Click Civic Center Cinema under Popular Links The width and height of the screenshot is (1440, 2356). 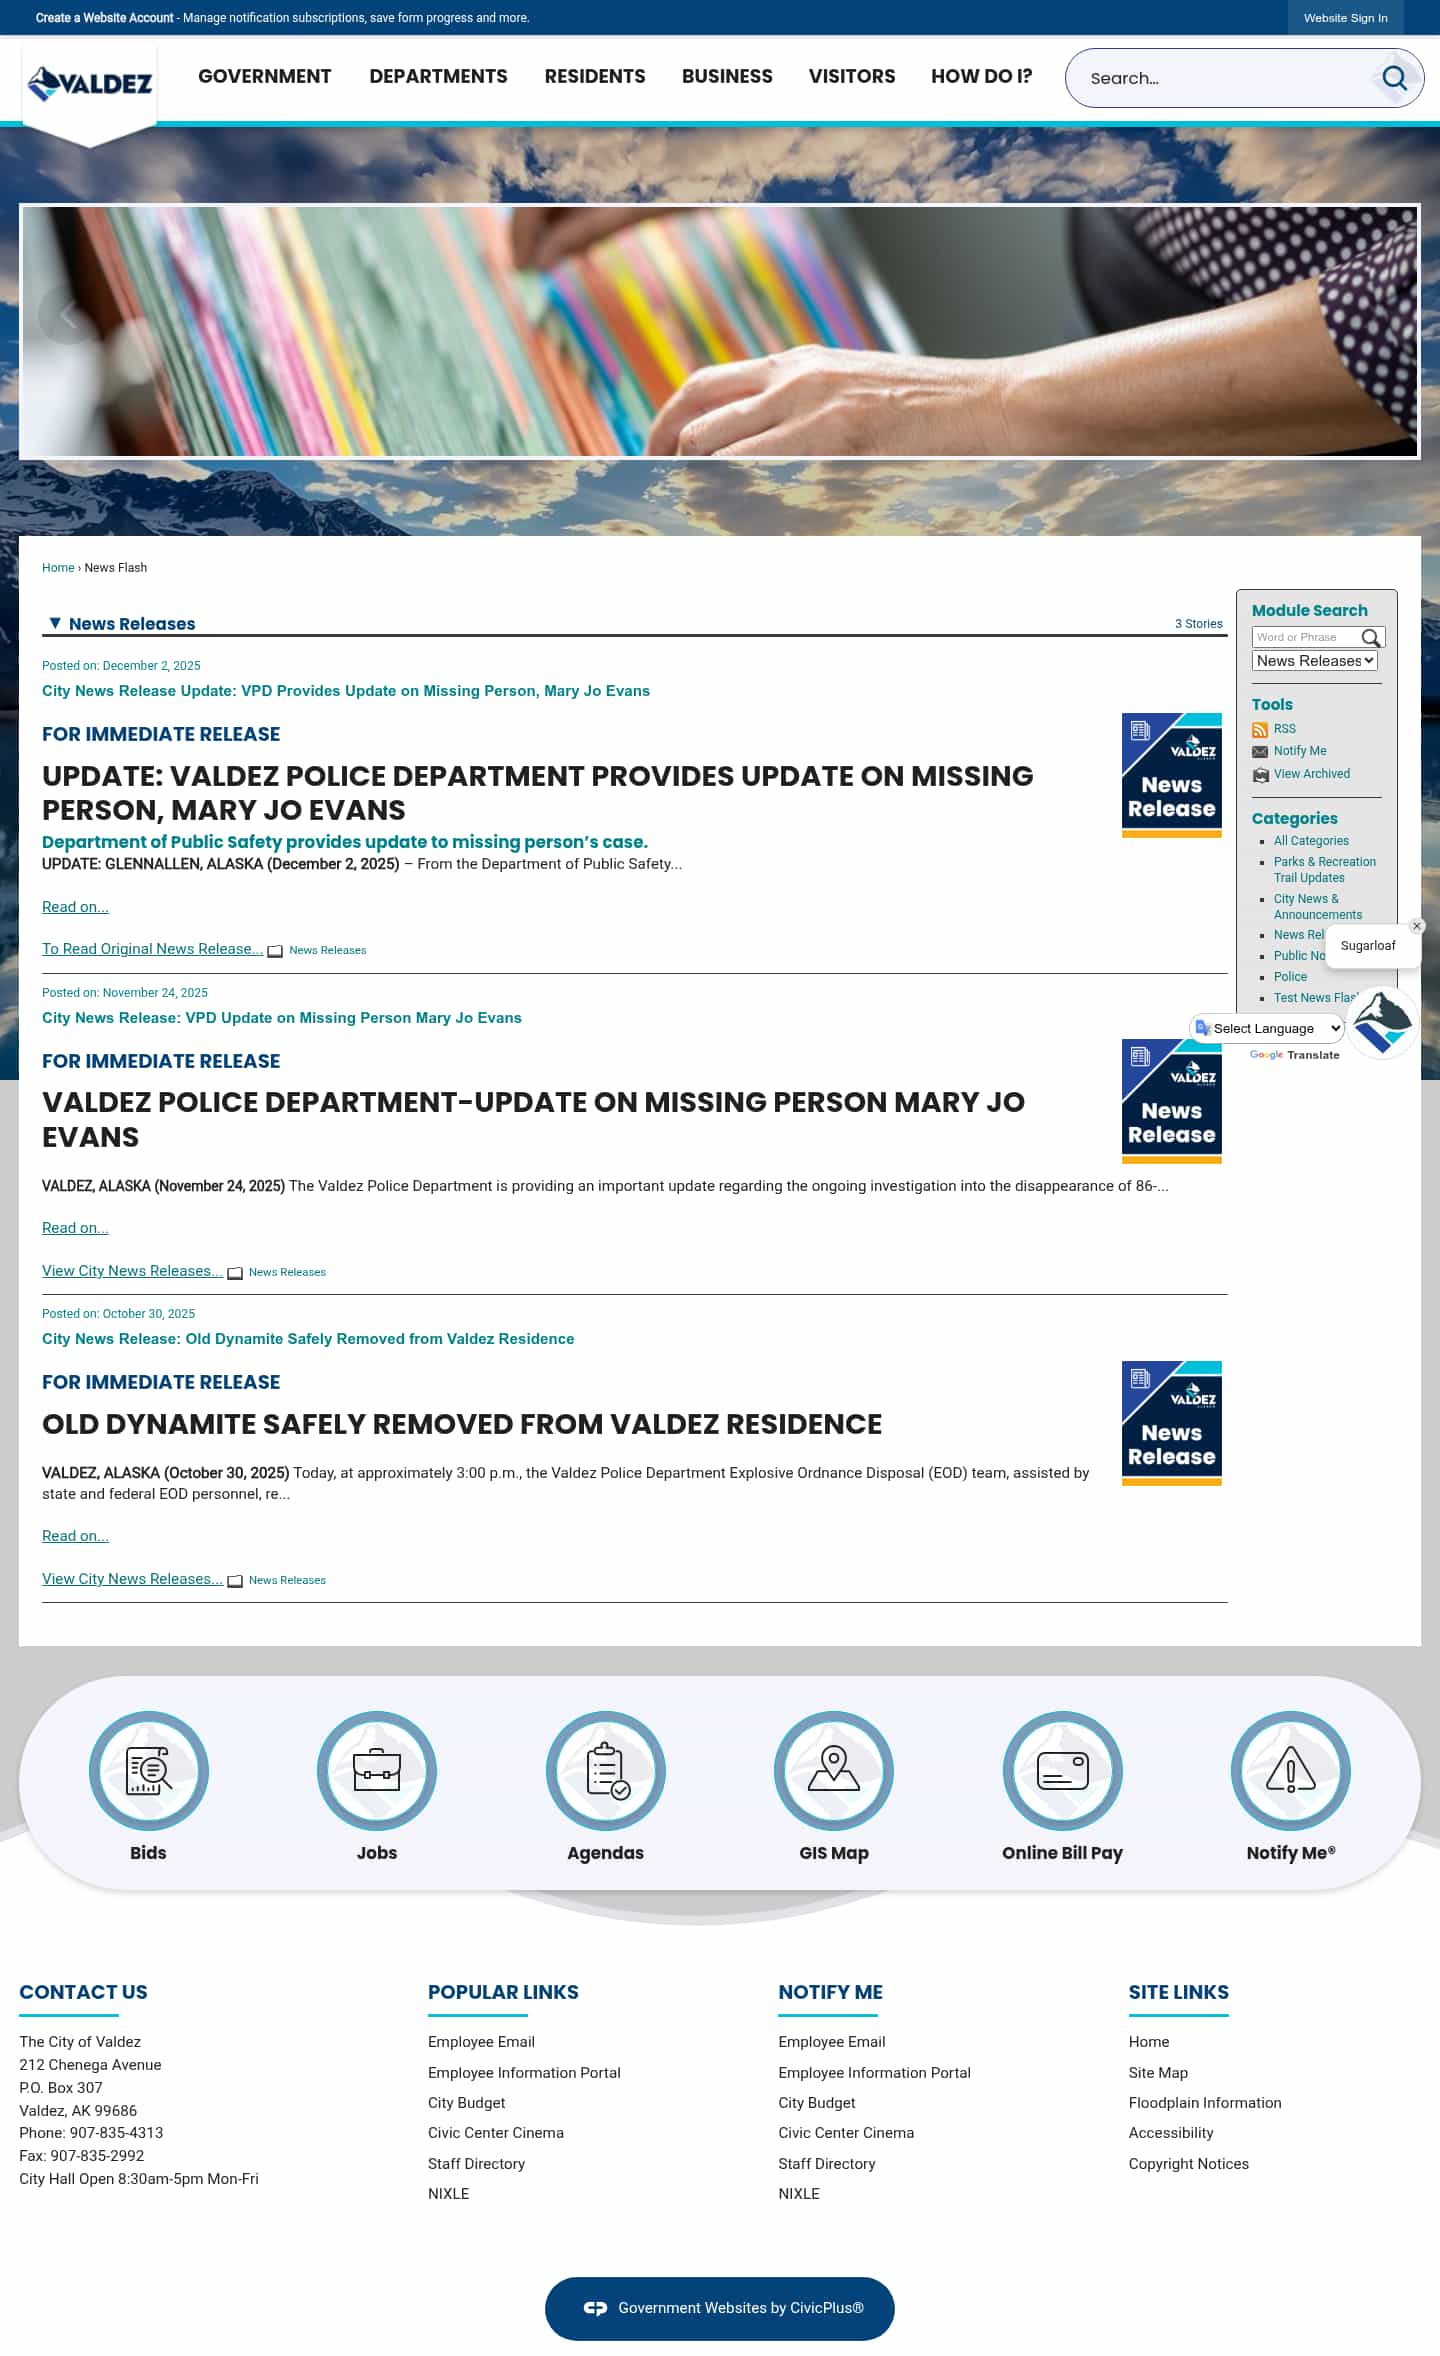(496, 2133)
